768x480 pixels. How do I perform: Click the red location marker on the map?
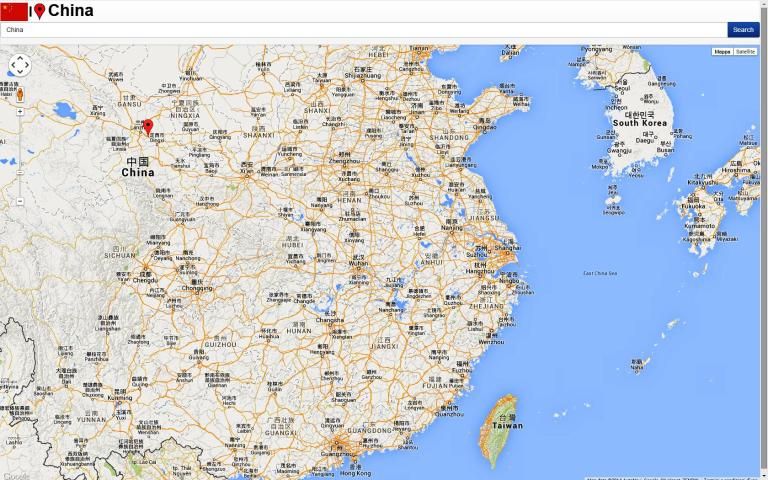(148, 126)
